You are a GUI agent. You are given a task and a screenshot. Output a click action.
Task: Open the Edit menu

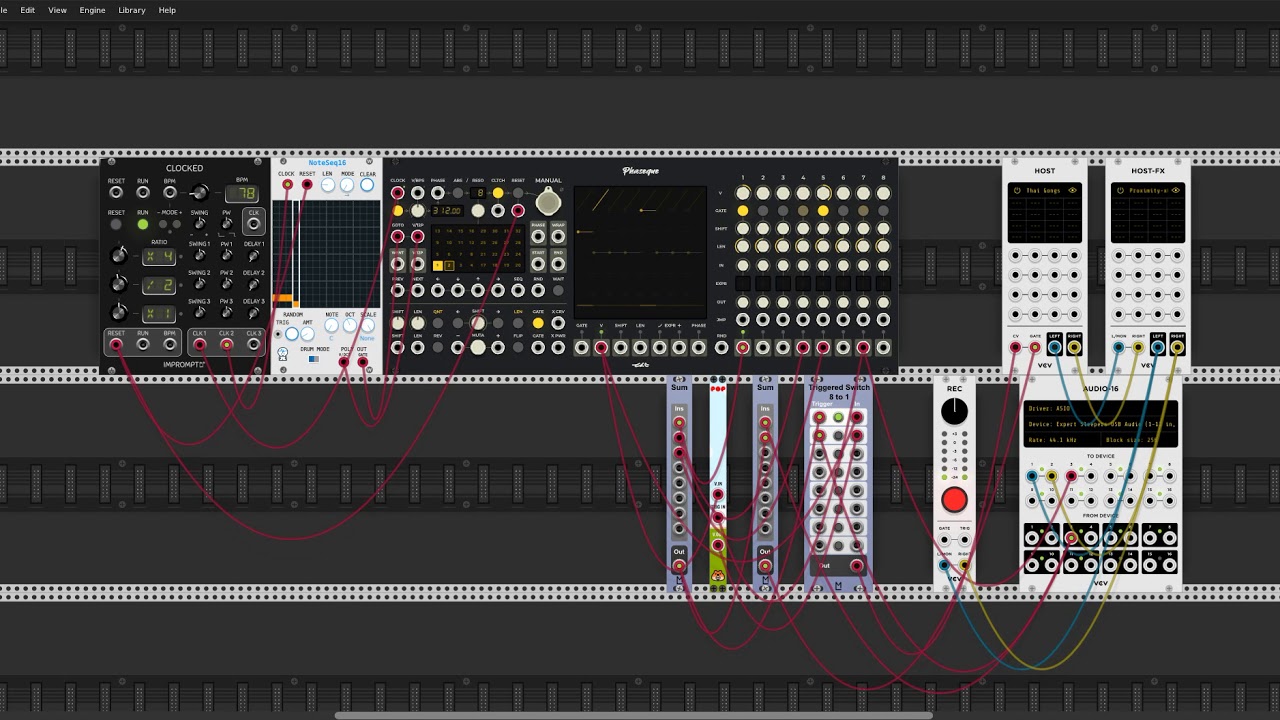coord(28,10)
